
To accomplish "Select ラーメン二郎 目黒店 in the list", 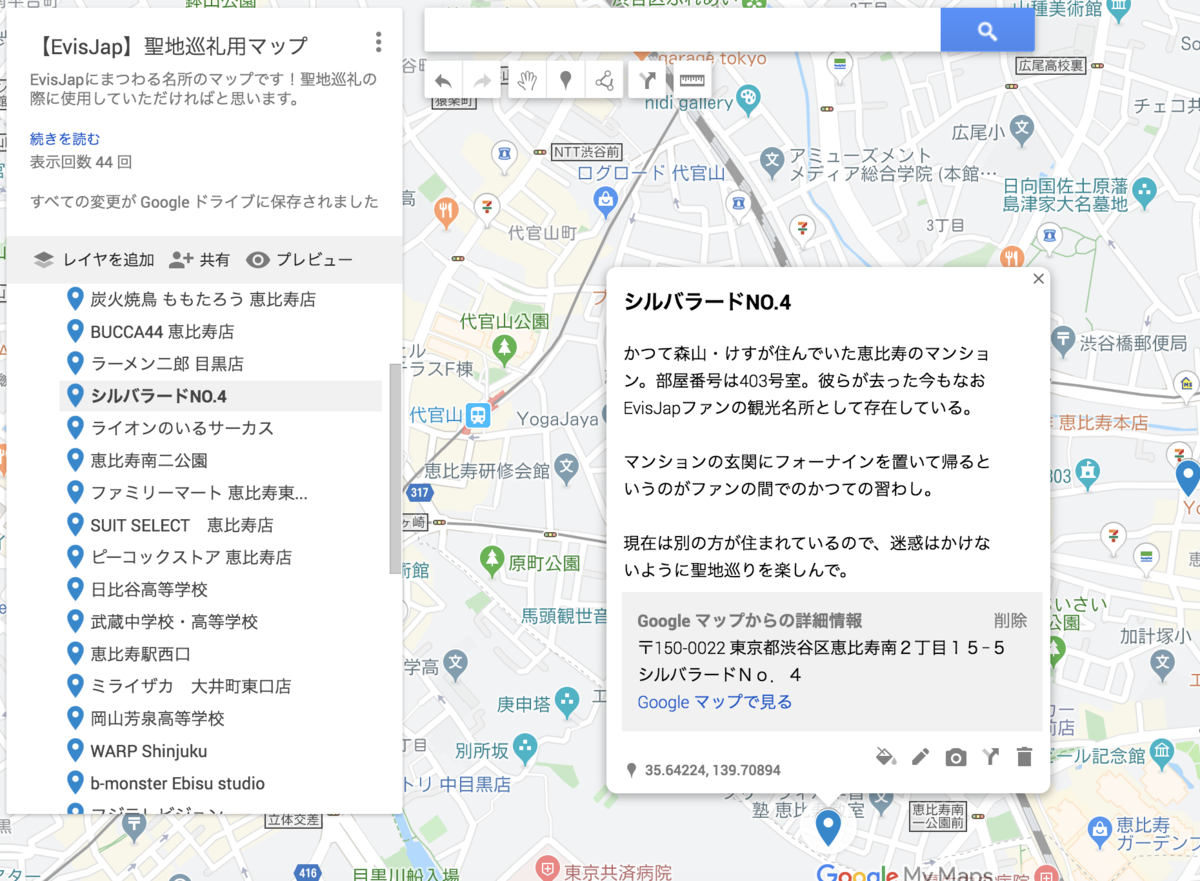I will click(220, 364).
